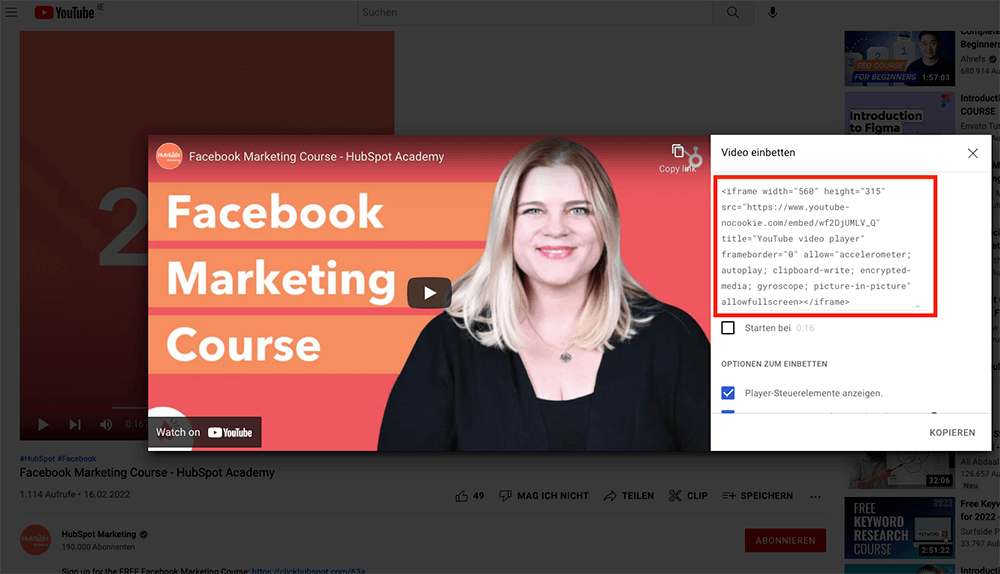Click video title Facebook Marketing Course - HubSpot Academy
The image size is (1000, 574).
(x=147, y=473)
